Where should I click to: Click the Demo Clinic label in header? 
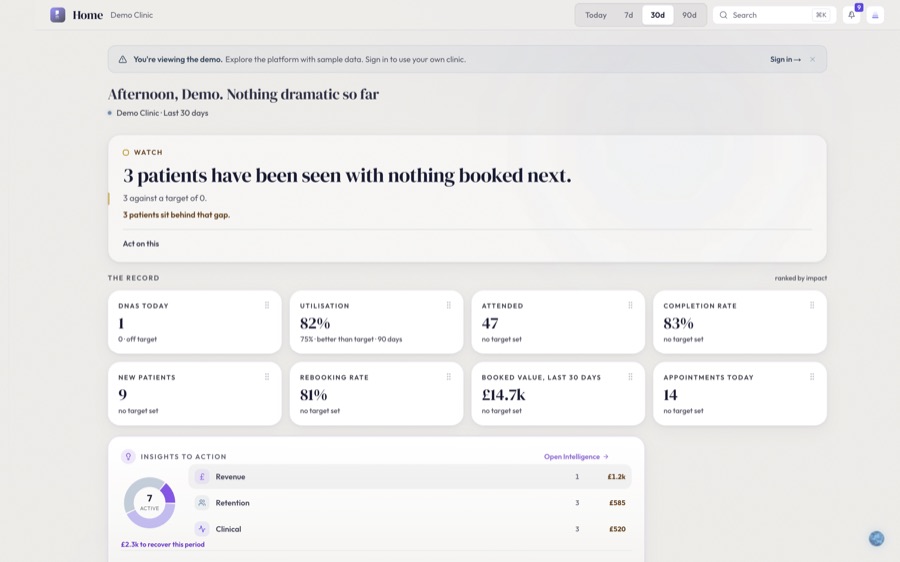click(131, 15)
